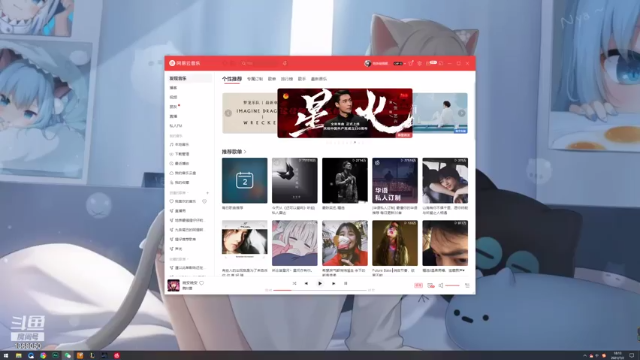Toggle desktop lyrics icon beside next button

tap(345, 283)
